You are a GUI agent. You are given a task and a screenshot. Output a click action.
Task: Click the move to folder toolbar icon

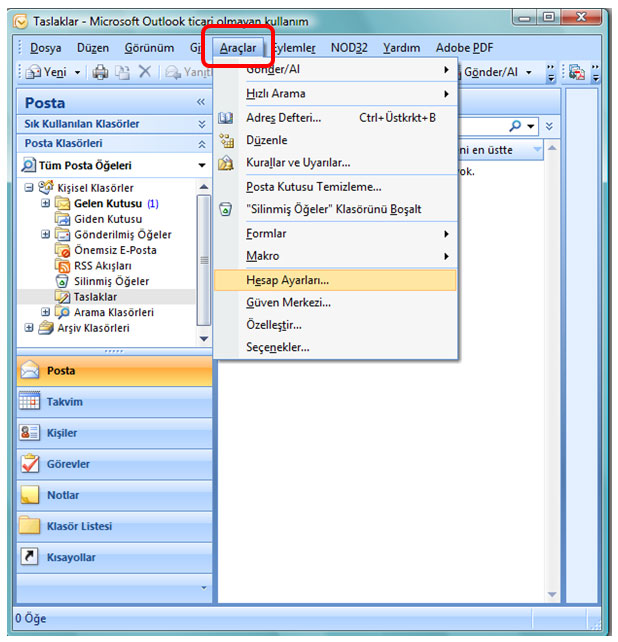click(122, 72)
